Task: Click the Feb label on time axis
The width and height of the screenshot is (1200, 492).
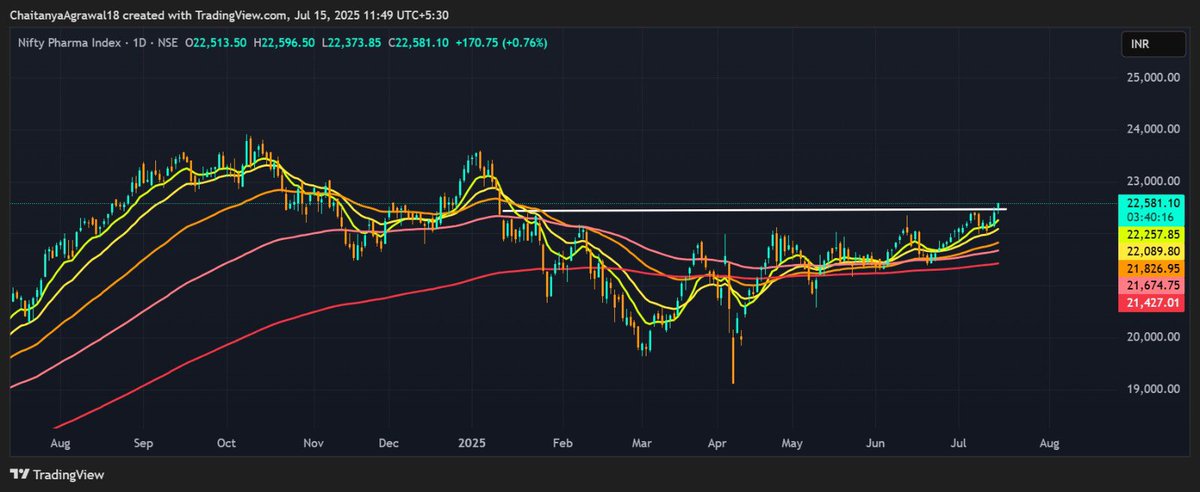Action: pyautogui.click(x=562, y=441)
